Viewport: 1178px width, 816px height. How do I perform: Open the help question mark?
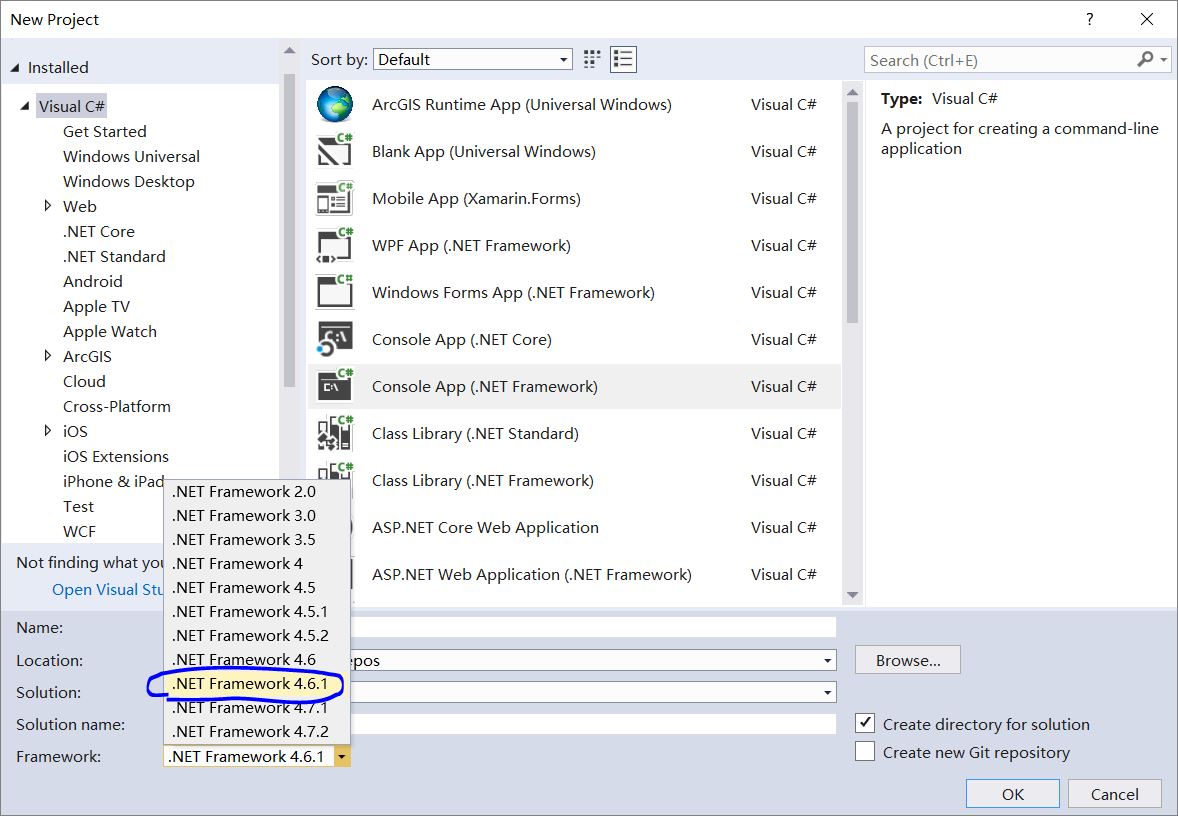[1089, 20]
